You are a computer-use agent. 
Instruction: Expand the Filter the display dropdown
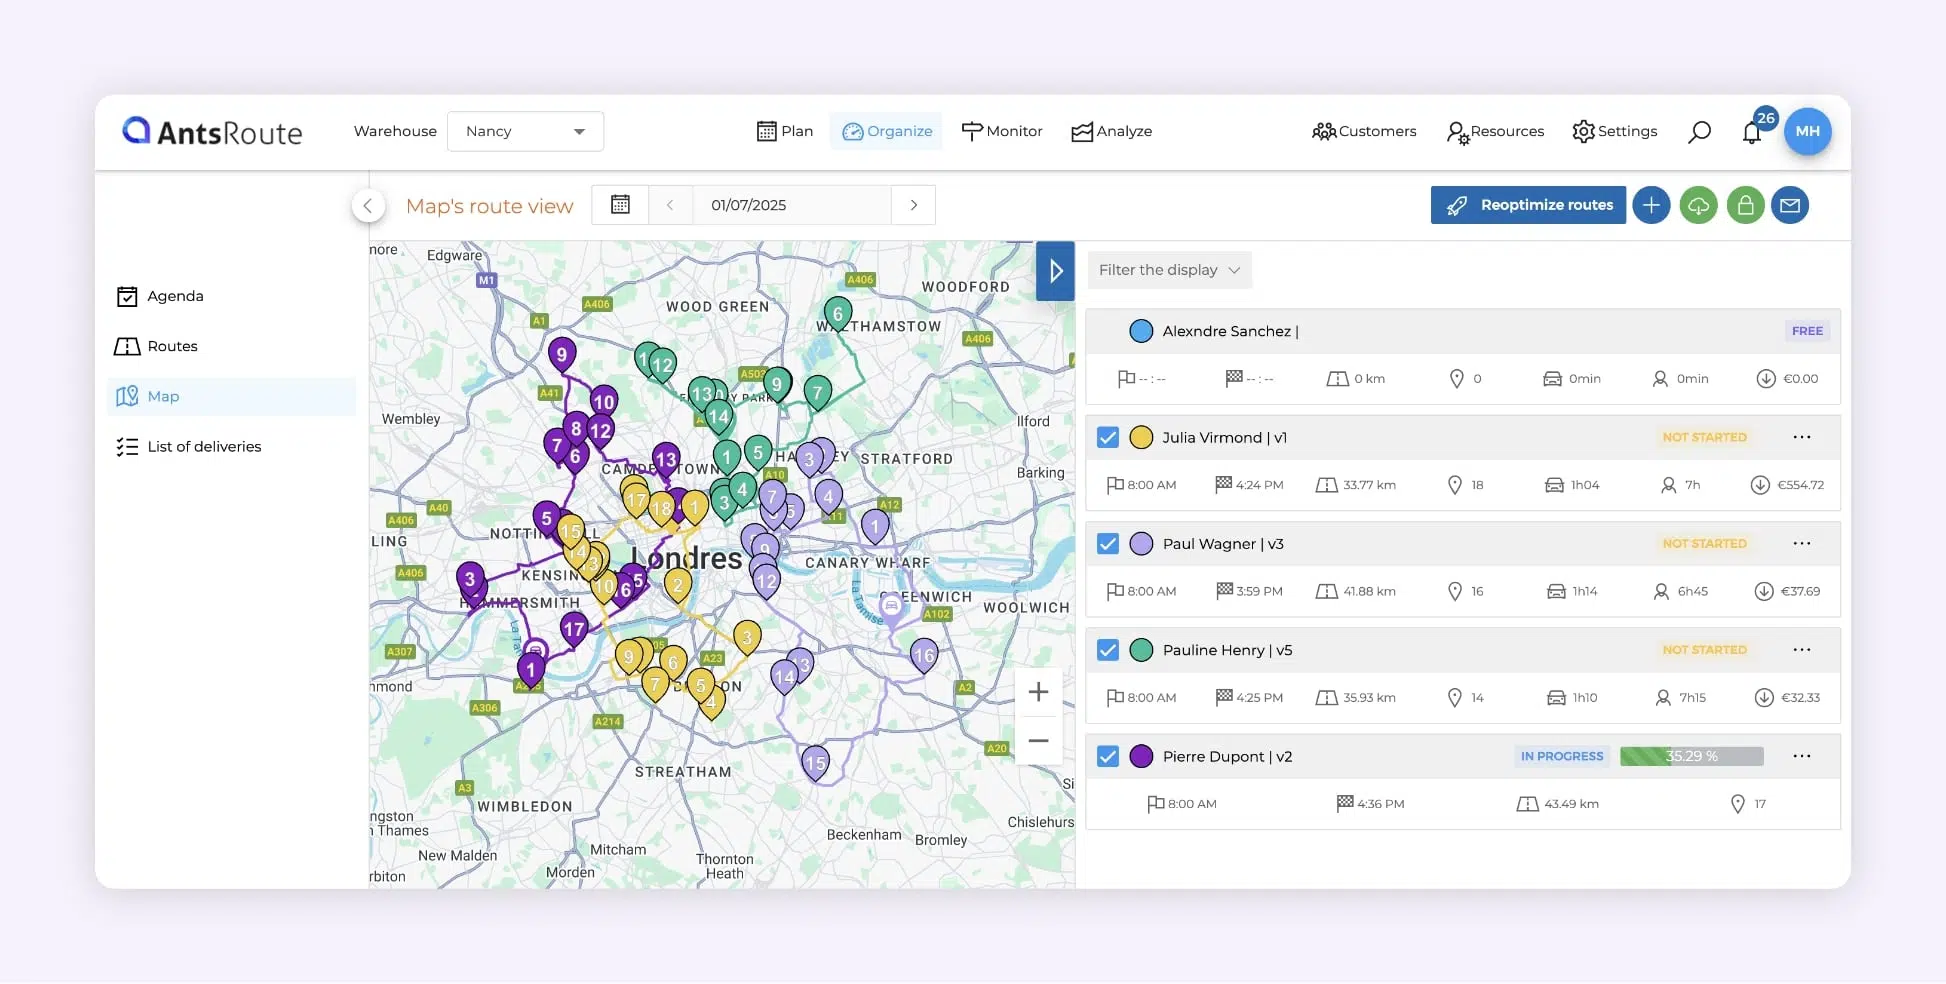1168,270
